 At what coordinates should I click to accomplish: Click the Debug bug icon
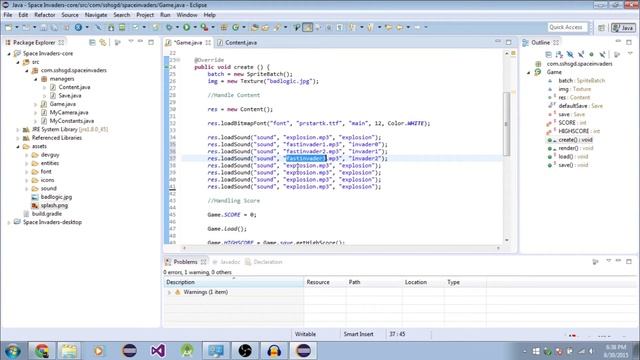click(169, 27)
